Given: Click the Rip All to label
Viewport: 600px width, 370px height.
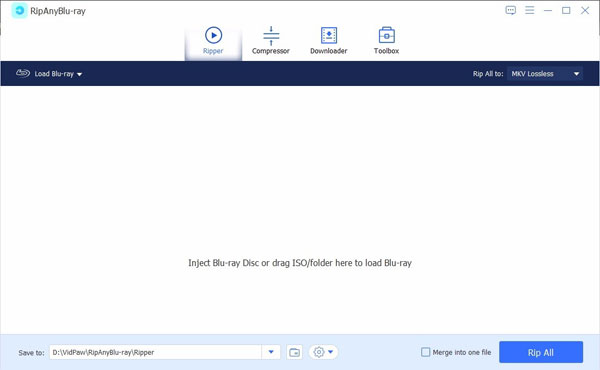Looking at the screenshot, I should pos(488,74).
